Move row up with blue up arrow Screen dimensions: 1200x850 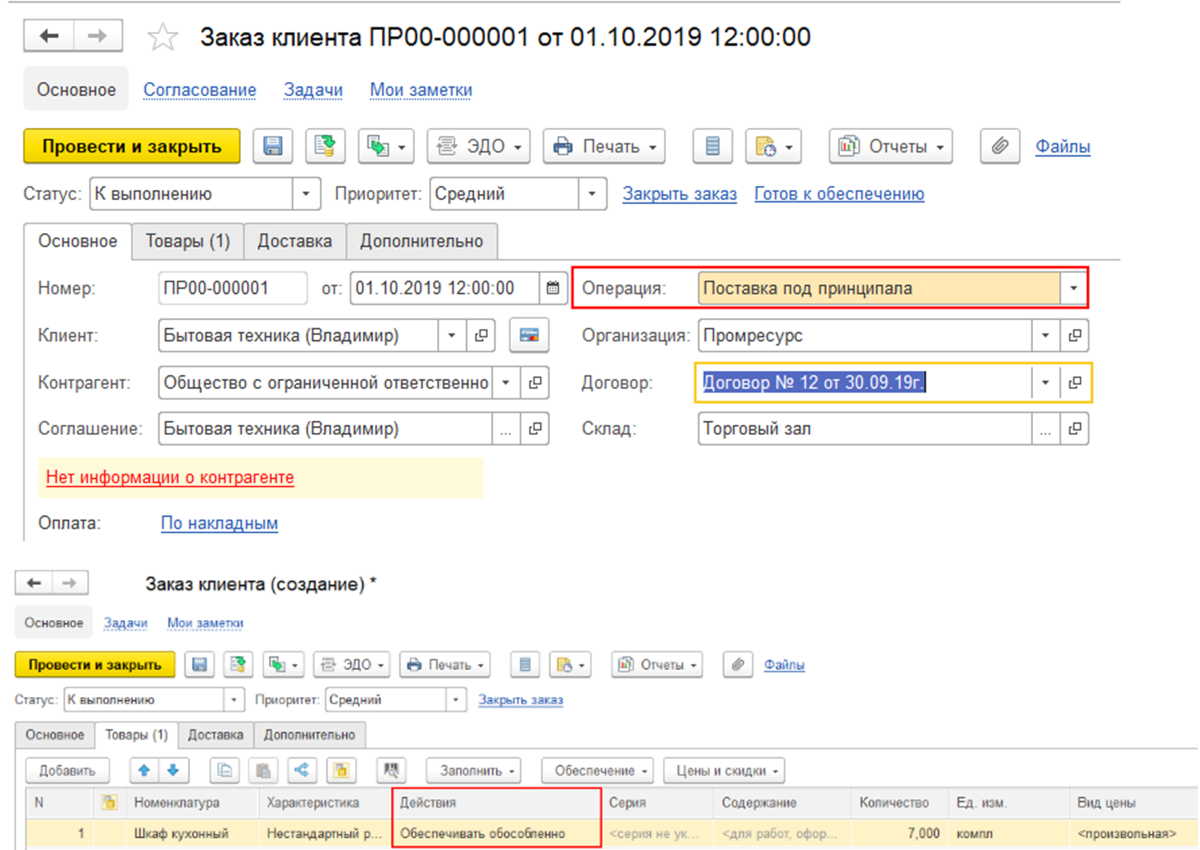click(x=145, y=771)
